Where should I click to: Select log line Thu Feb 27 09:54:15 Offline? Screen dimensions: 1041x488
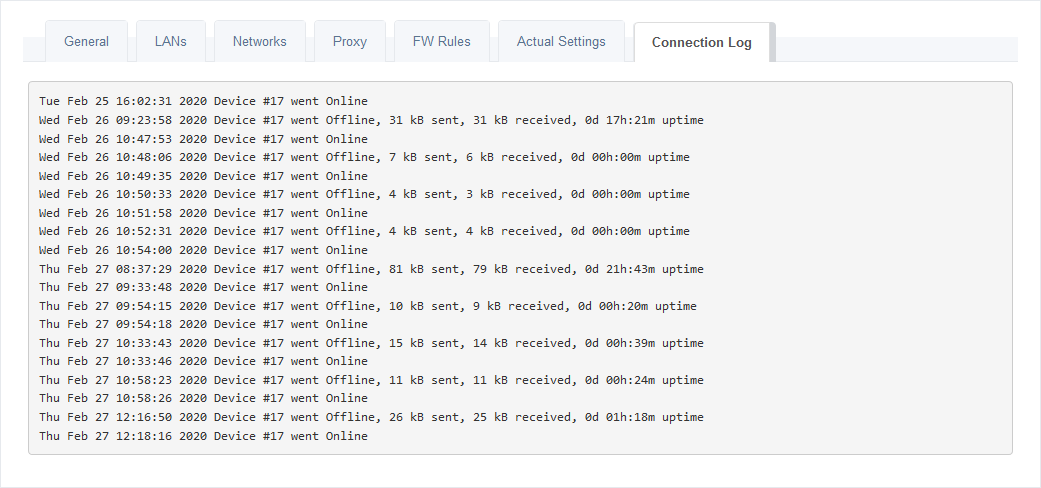pyautogui.click(x=368, y=306)
